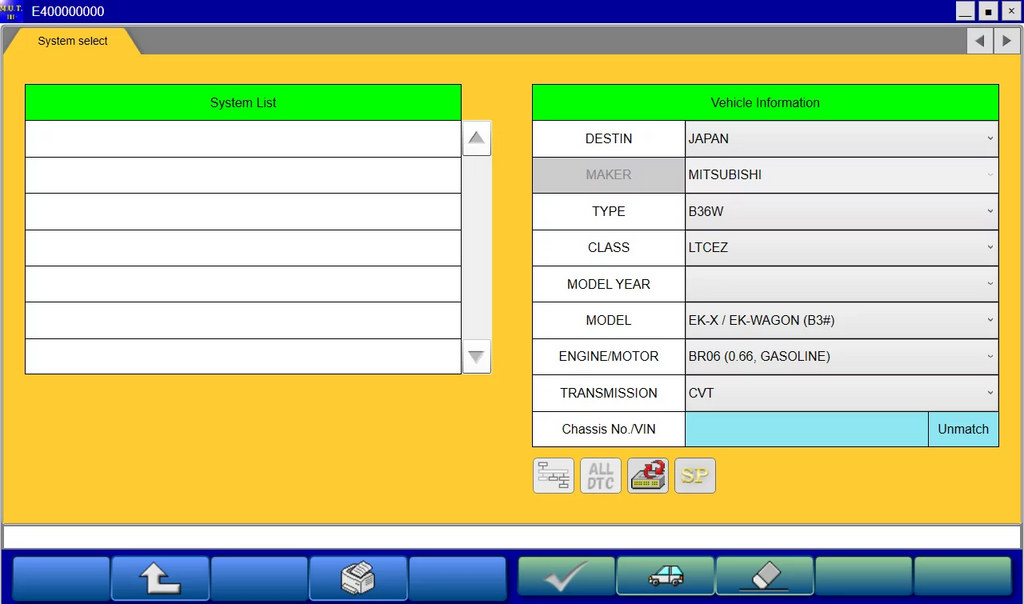Screen dimensions: 1024x604
Task: Click the eraser clear button
Action: coord(764,578)
